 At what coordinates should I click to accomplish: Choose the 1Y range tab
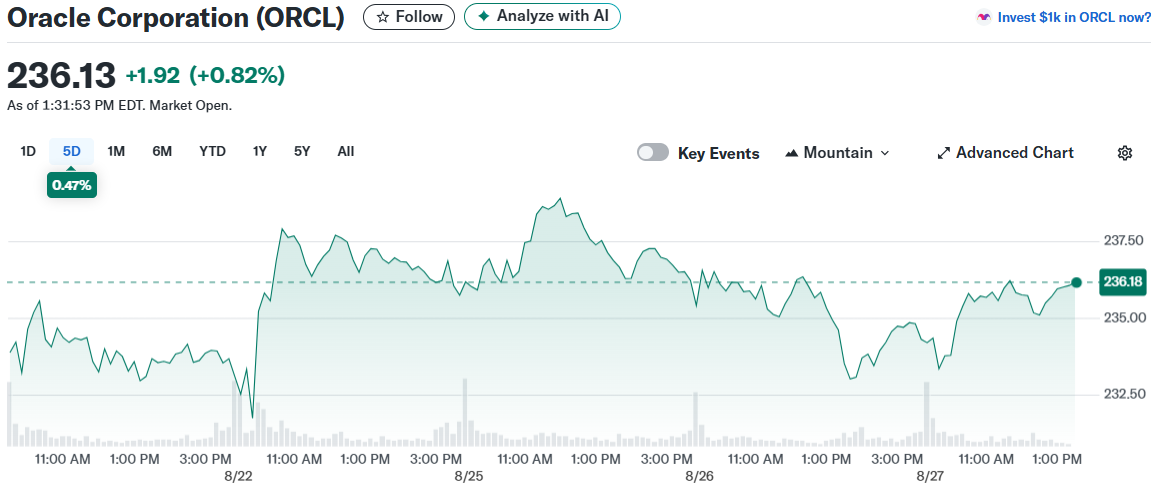point(260,152)
